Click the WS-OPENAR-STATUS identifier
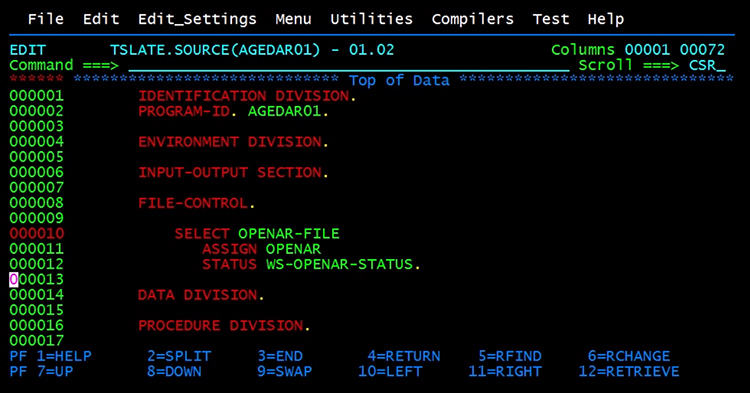The height and width of the screenshot is (393, 750). pos(340,264)
